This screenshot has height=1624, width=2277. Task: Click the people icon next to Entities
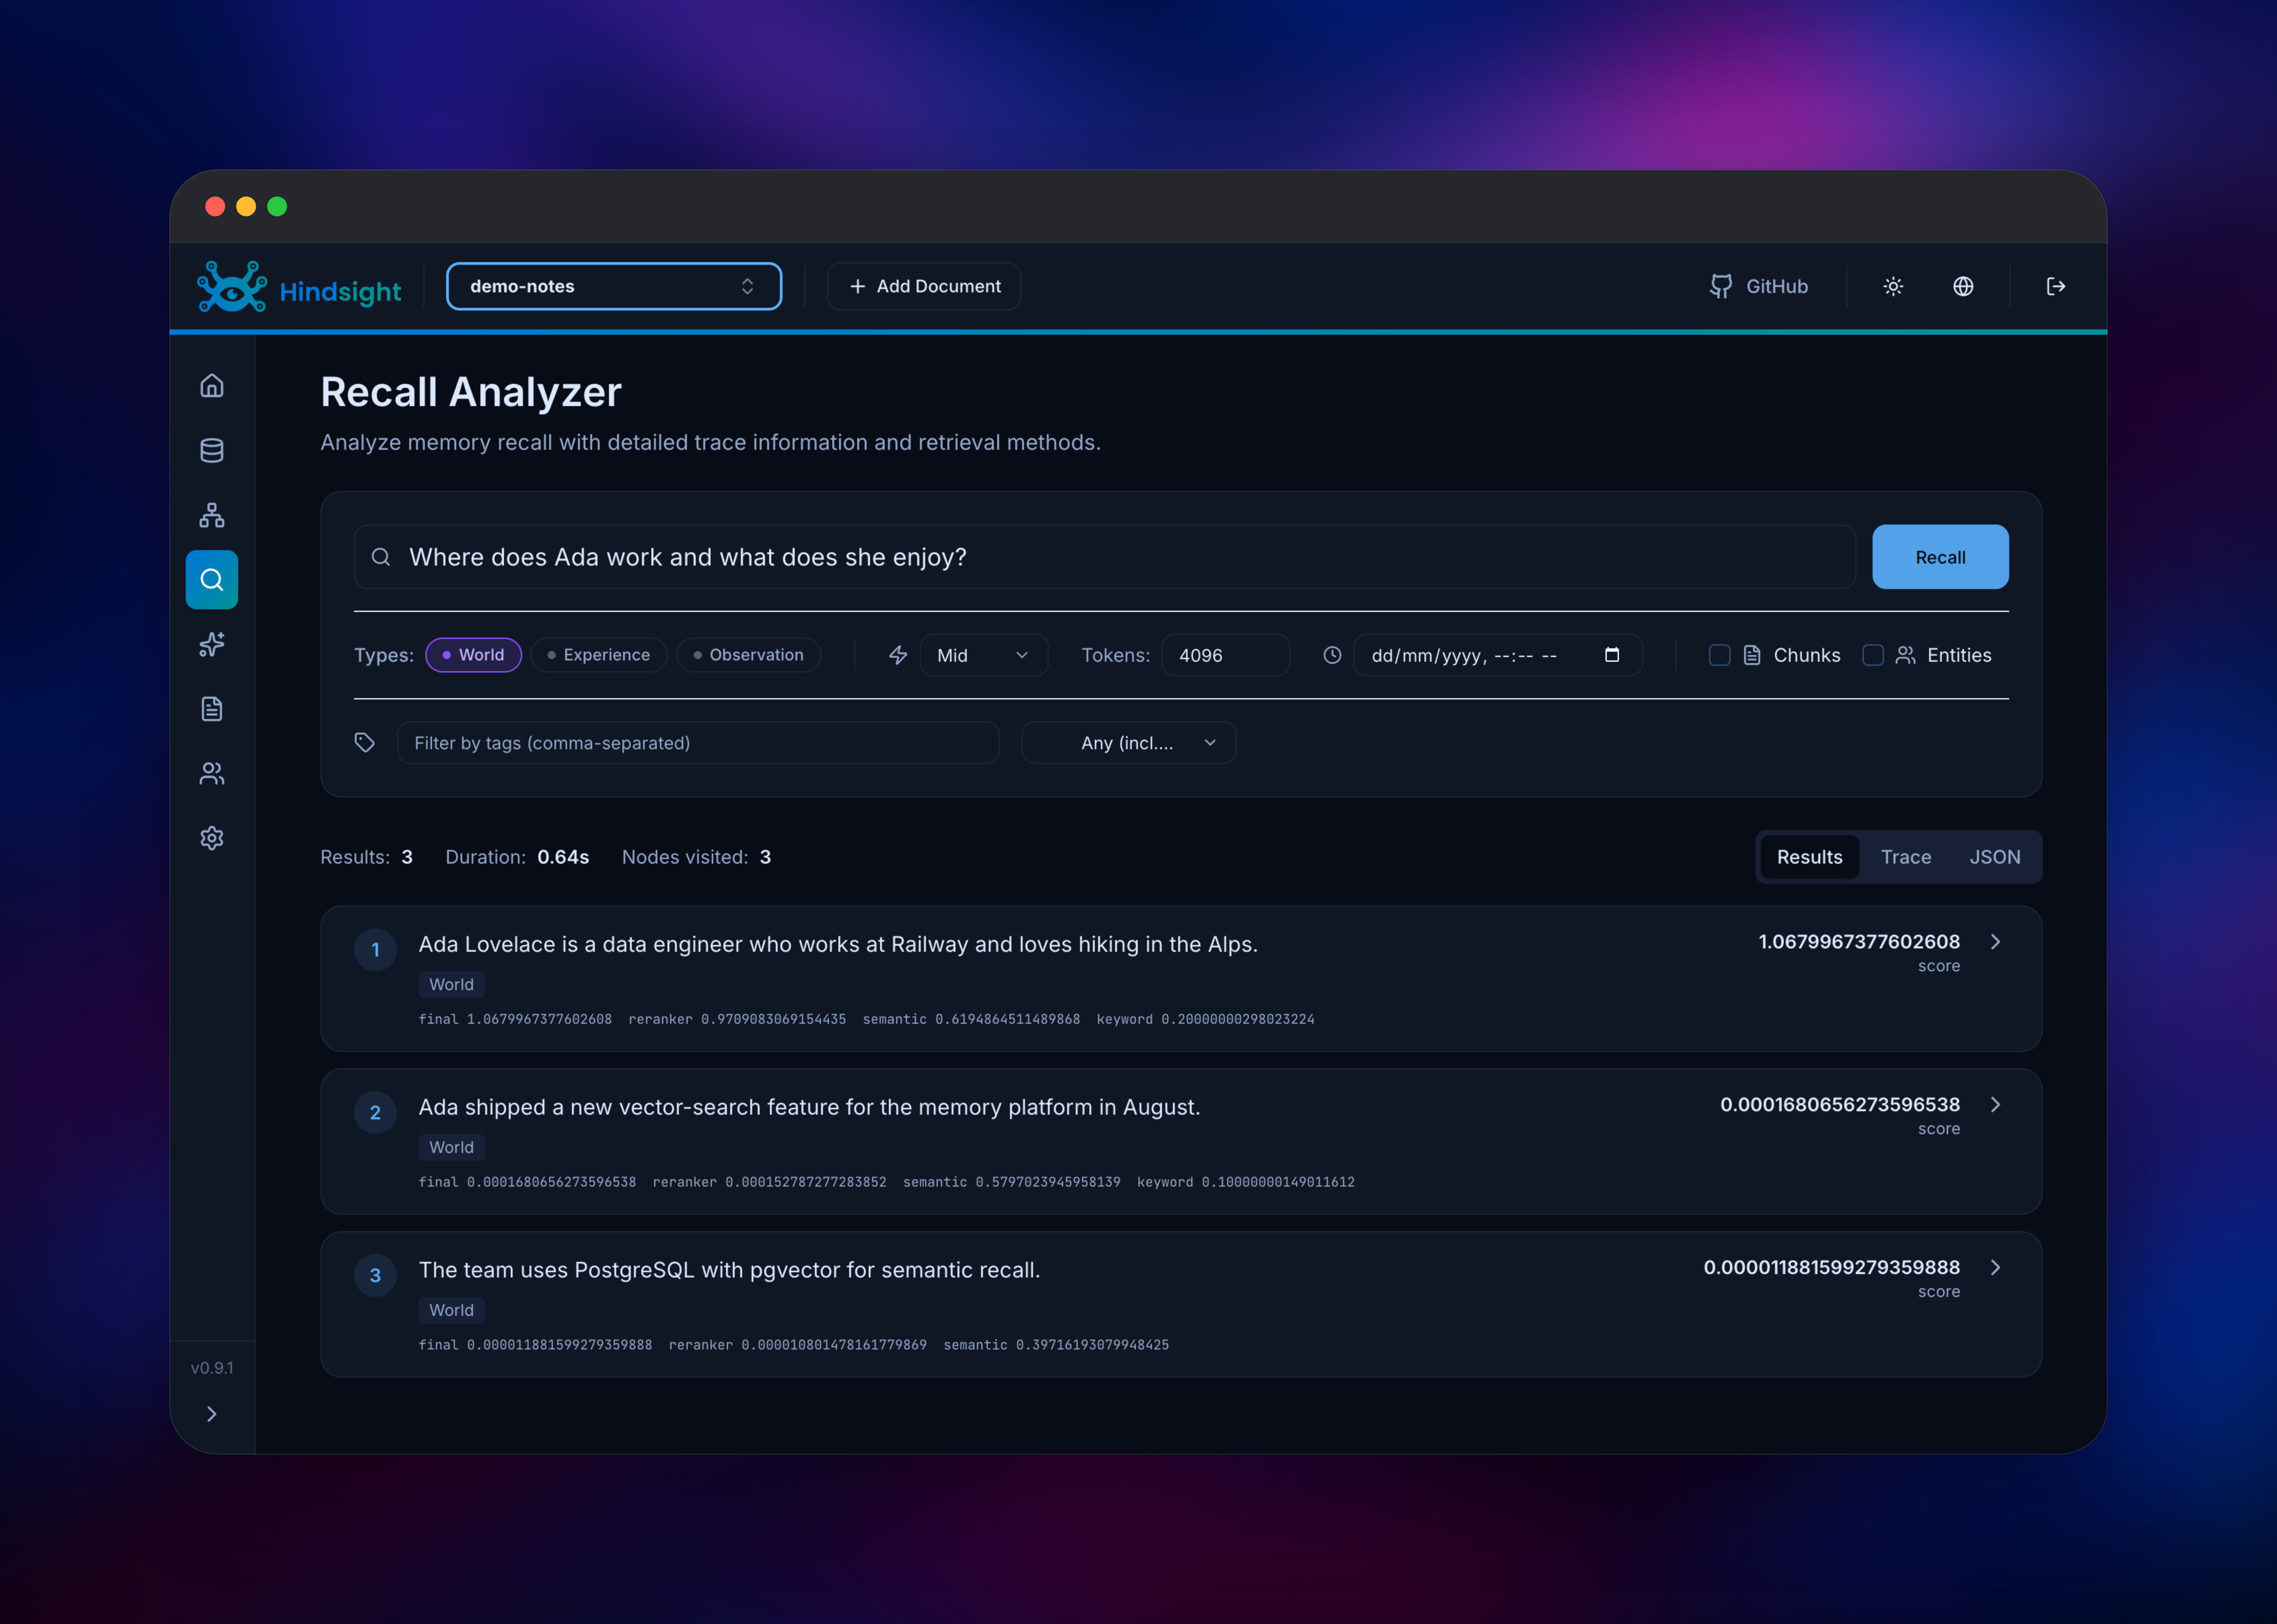[x=1906, y=655]
